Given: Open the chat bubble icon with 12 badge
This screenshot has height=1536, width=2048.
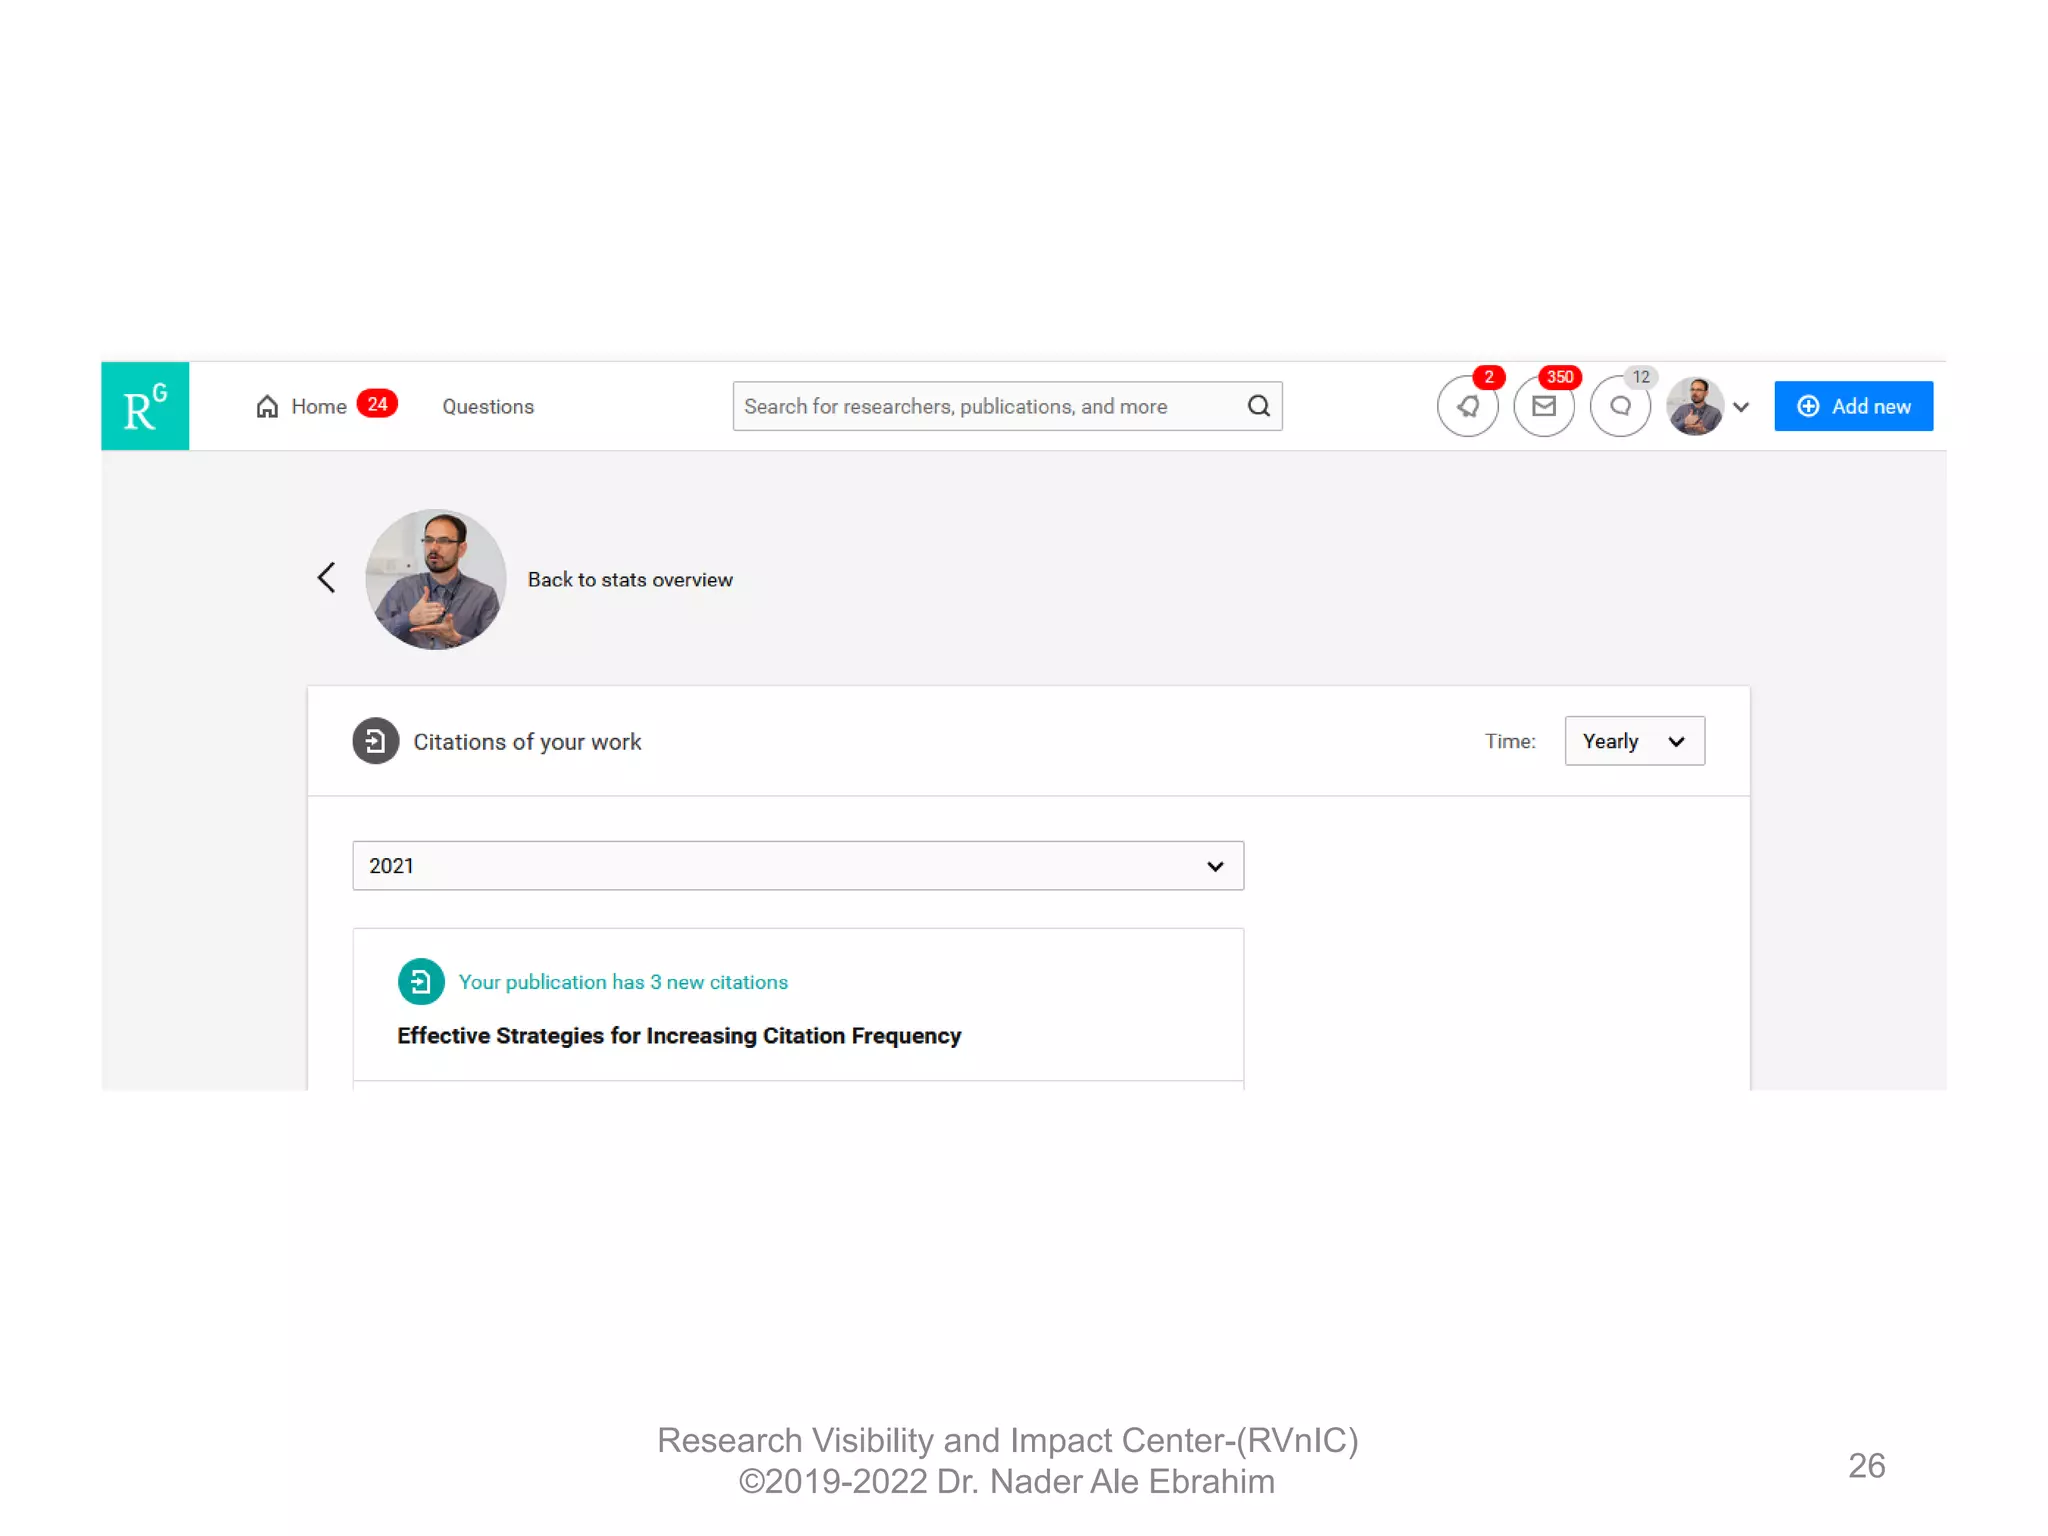Looking at the screenshot, I should (x=1620, y=406).
